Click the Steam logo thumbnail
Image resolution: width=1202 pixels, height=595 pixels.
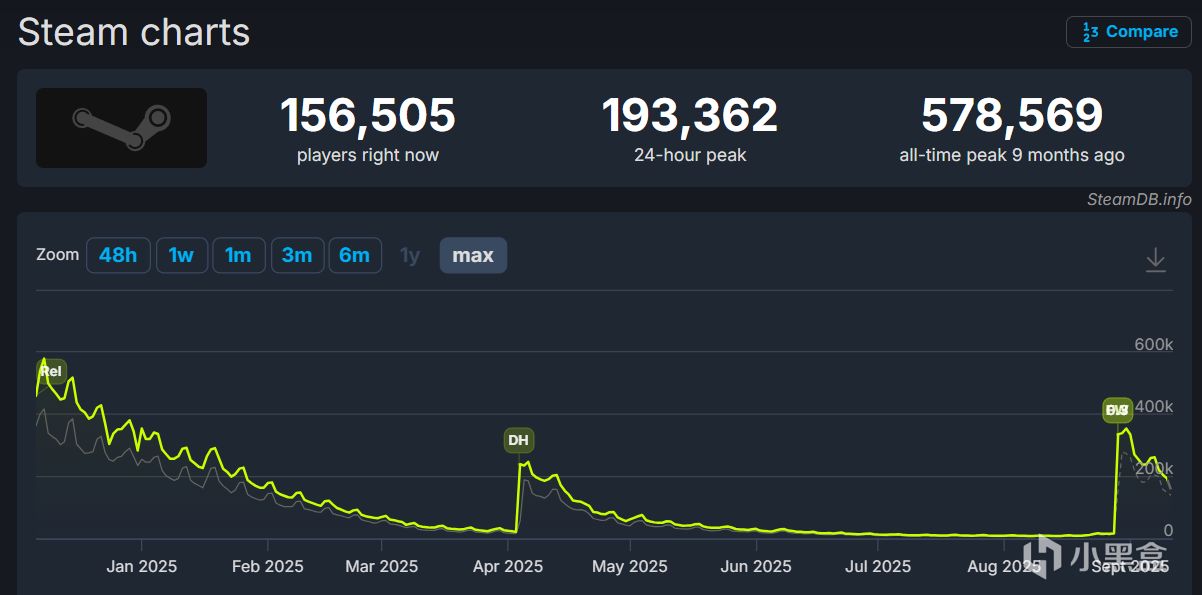[121, 128]
